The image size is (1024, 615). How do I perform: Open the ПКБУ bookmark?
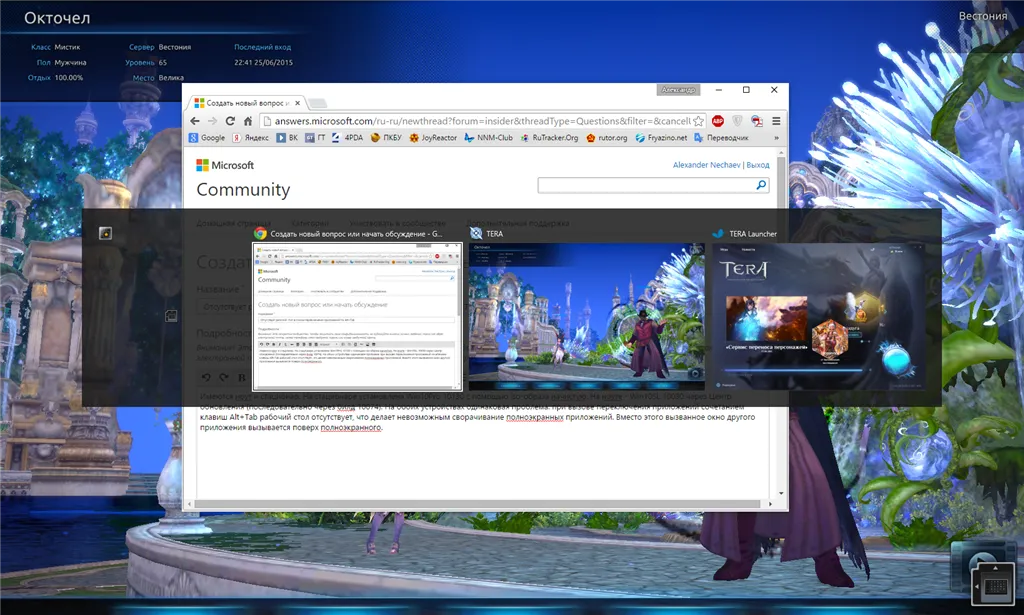pos(386,138)
